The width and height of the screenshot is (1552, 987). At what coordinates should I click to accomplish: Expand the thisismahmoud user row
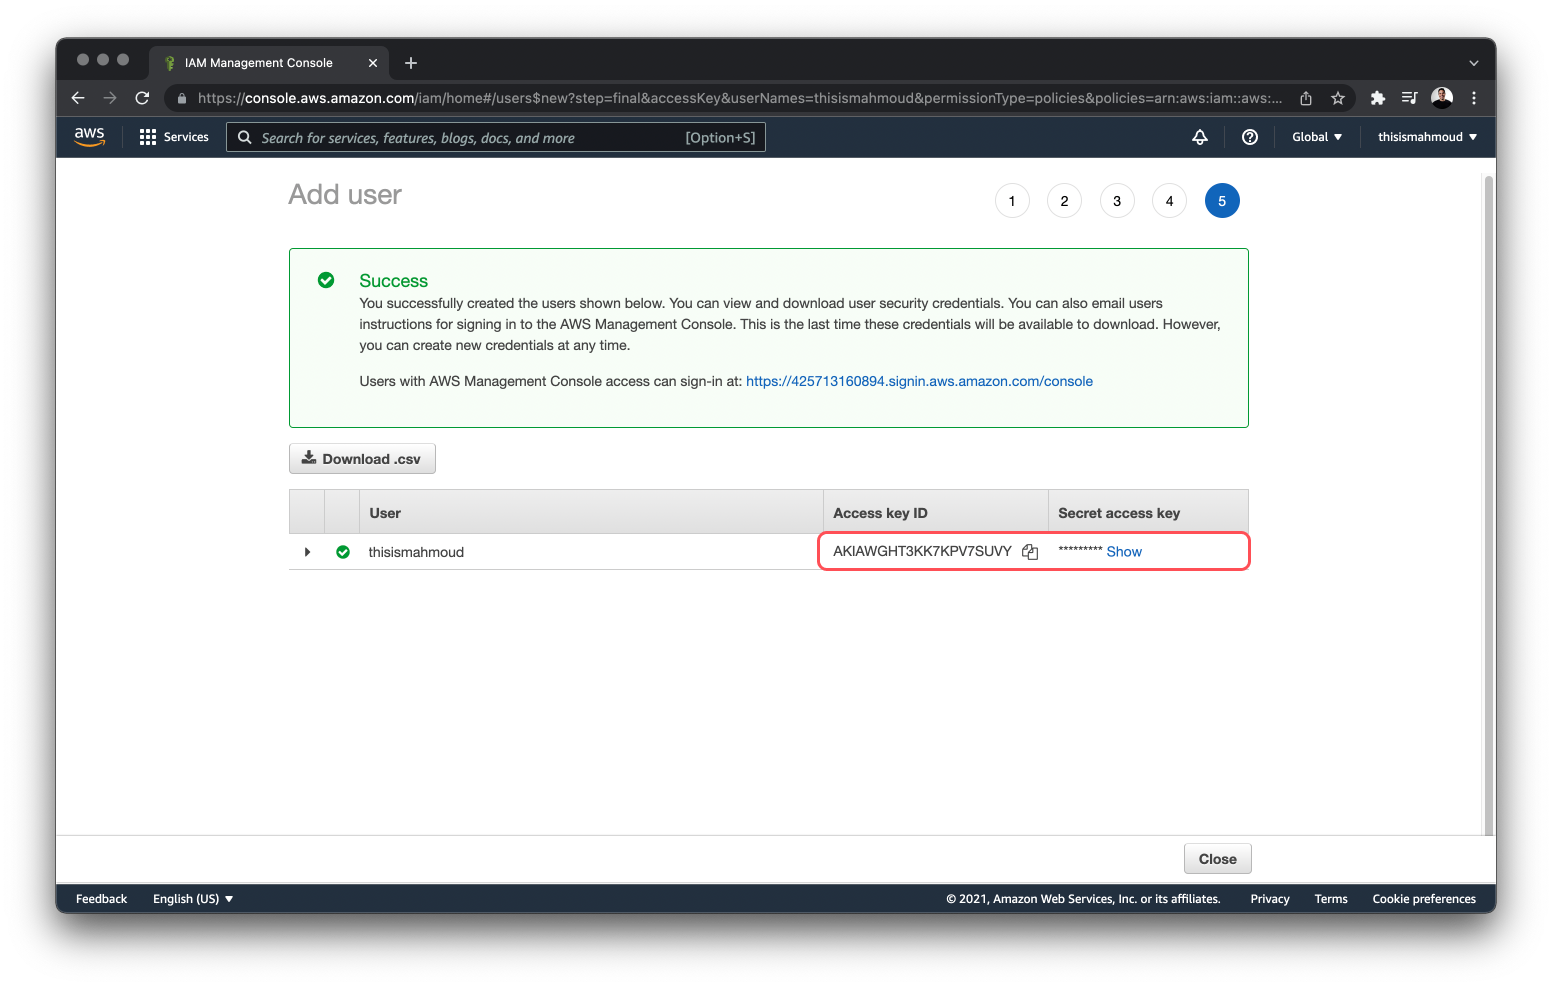tap(307, 552)
